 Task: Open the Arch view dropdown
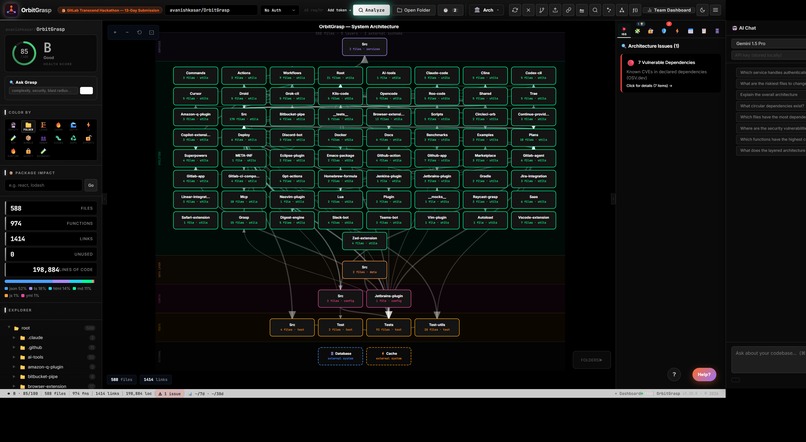(x=486, y=10)
